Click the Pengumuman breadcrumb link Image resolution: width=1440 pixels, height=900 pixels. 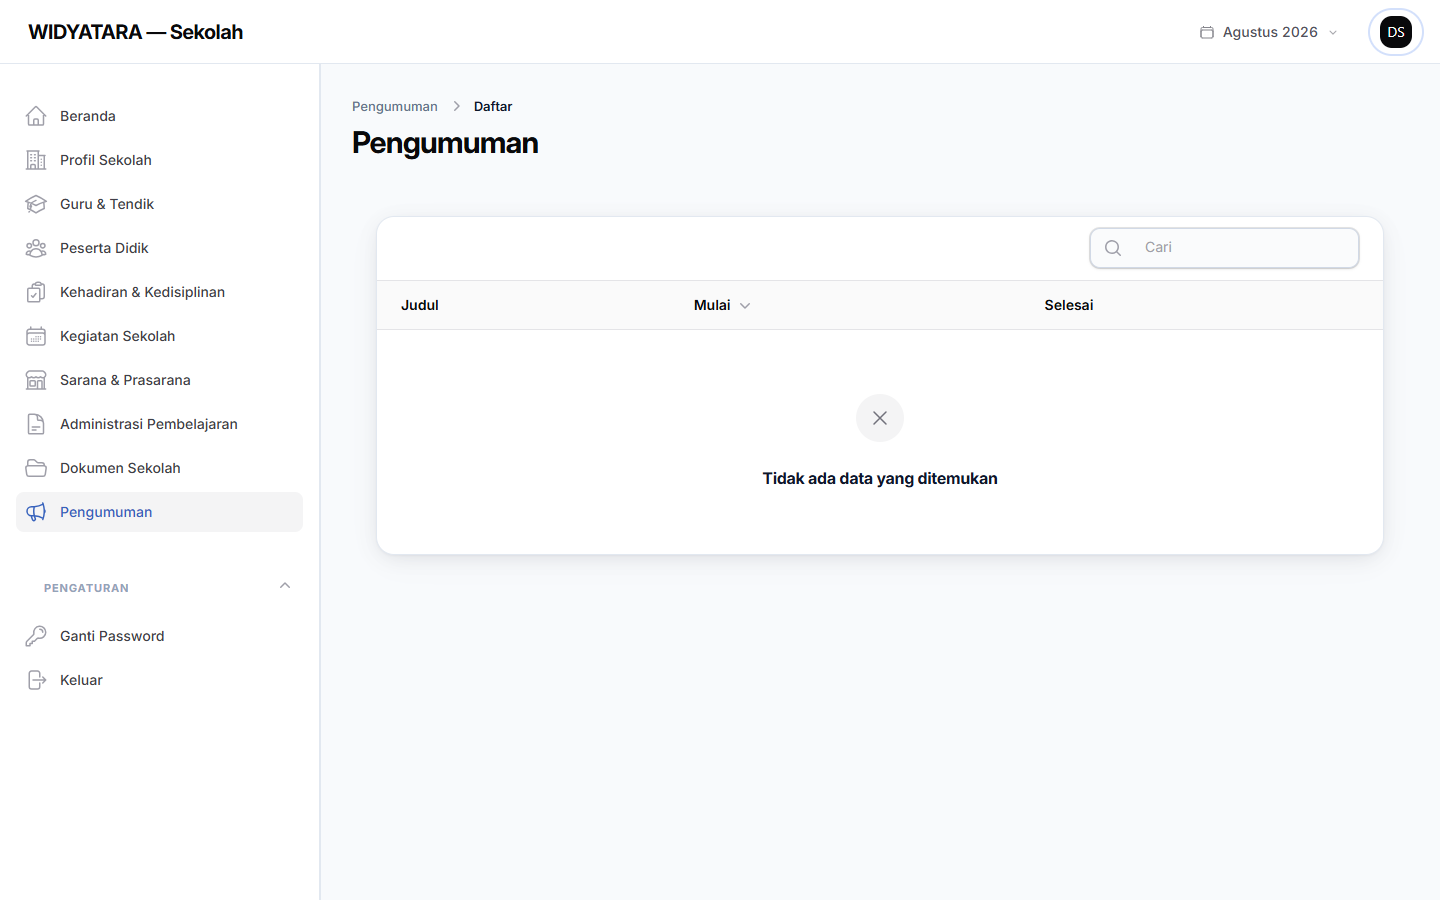click(395, 106)
